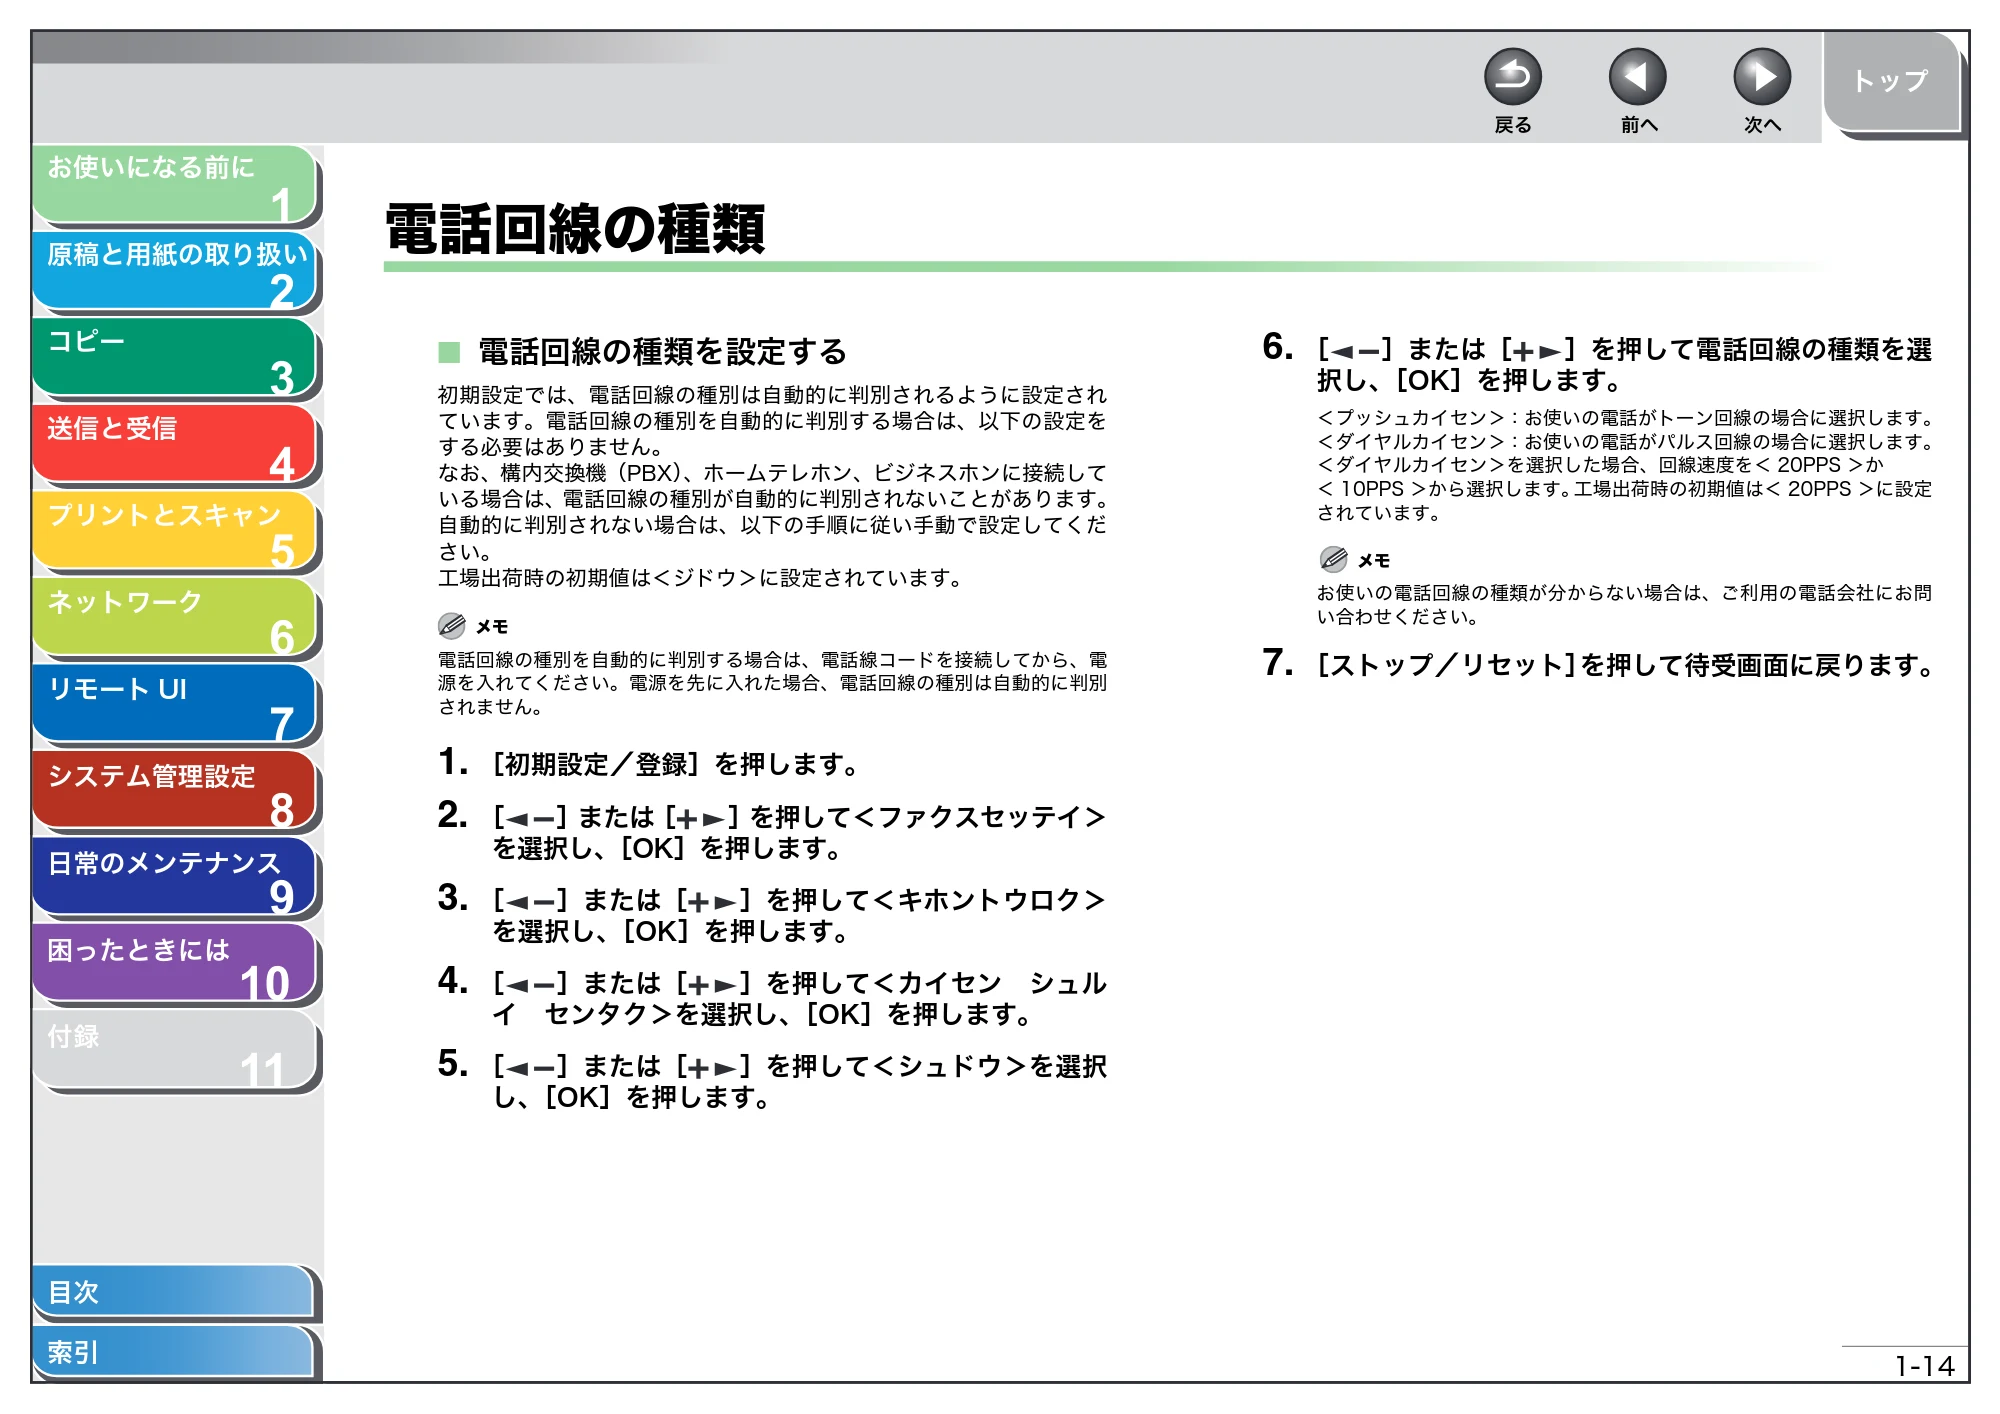Click the line starting ＜プッシュカイセン＞
The width and height of the screenshot is (2000, 1414).
coord(1626,418)
